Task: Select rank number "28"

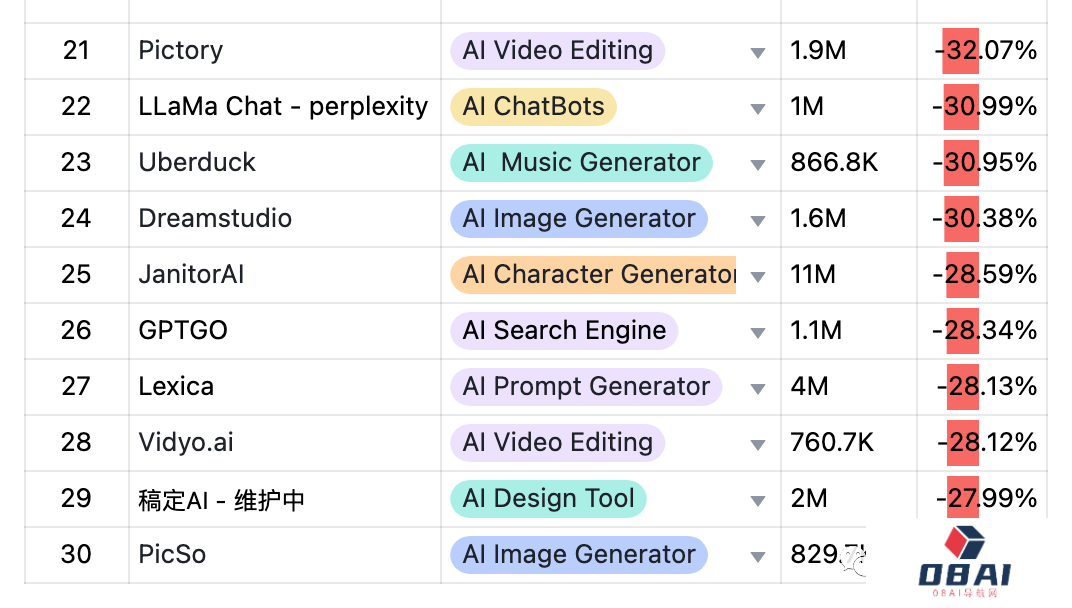Action: [76, 443]
